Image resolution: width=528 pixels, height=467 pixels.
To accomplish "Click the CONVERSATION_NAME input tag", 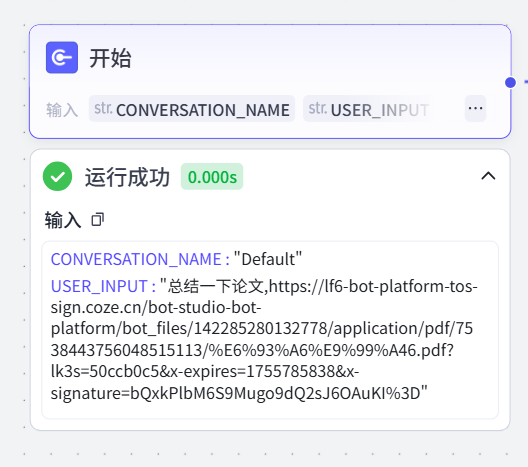I will click(x=192, y=109).
